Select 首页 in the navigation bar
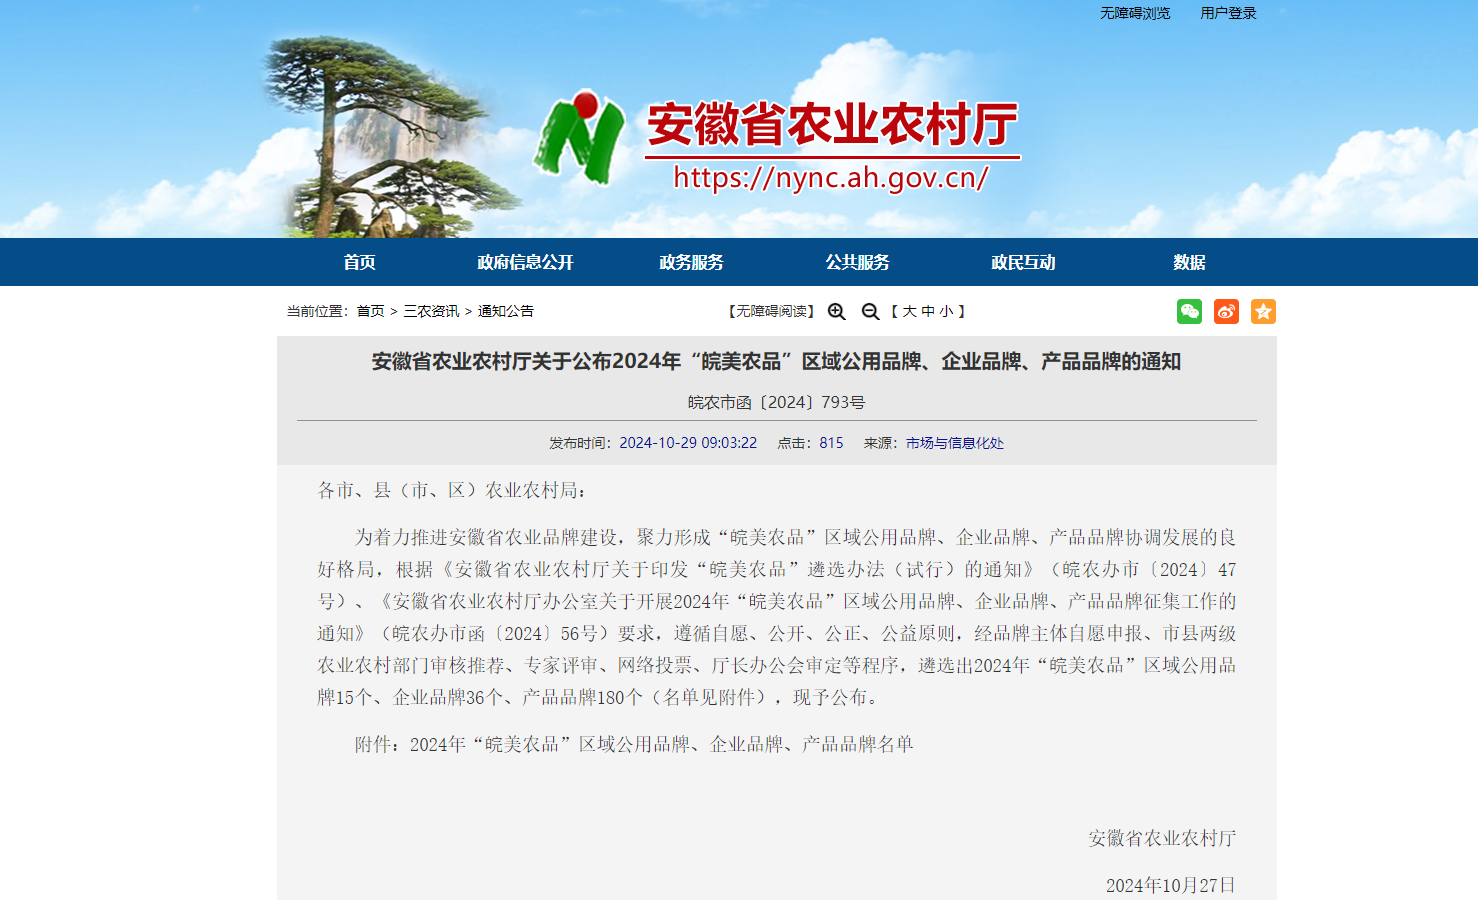The height and width of the screenshot is (900, 1478). (359, 261)
